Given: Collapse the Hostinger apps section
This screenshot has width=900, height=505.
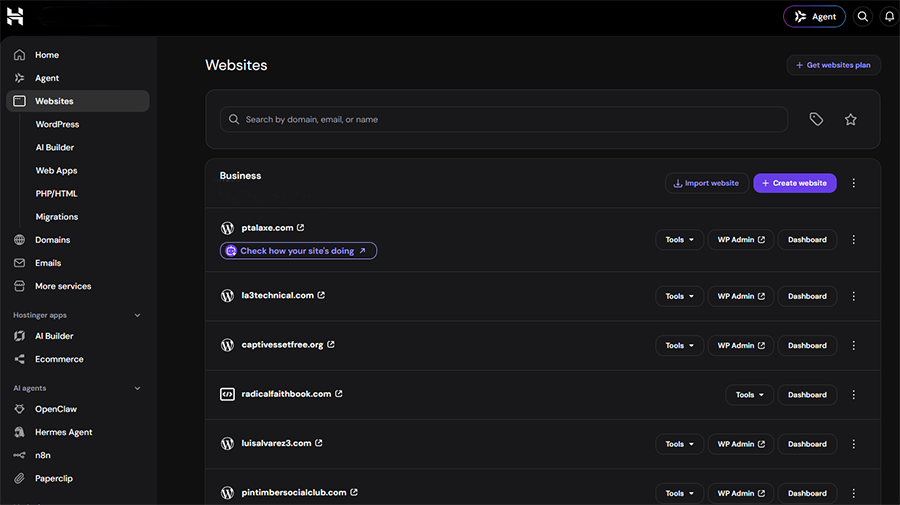Looking at the screenshot, I should (x=137, y=315).
